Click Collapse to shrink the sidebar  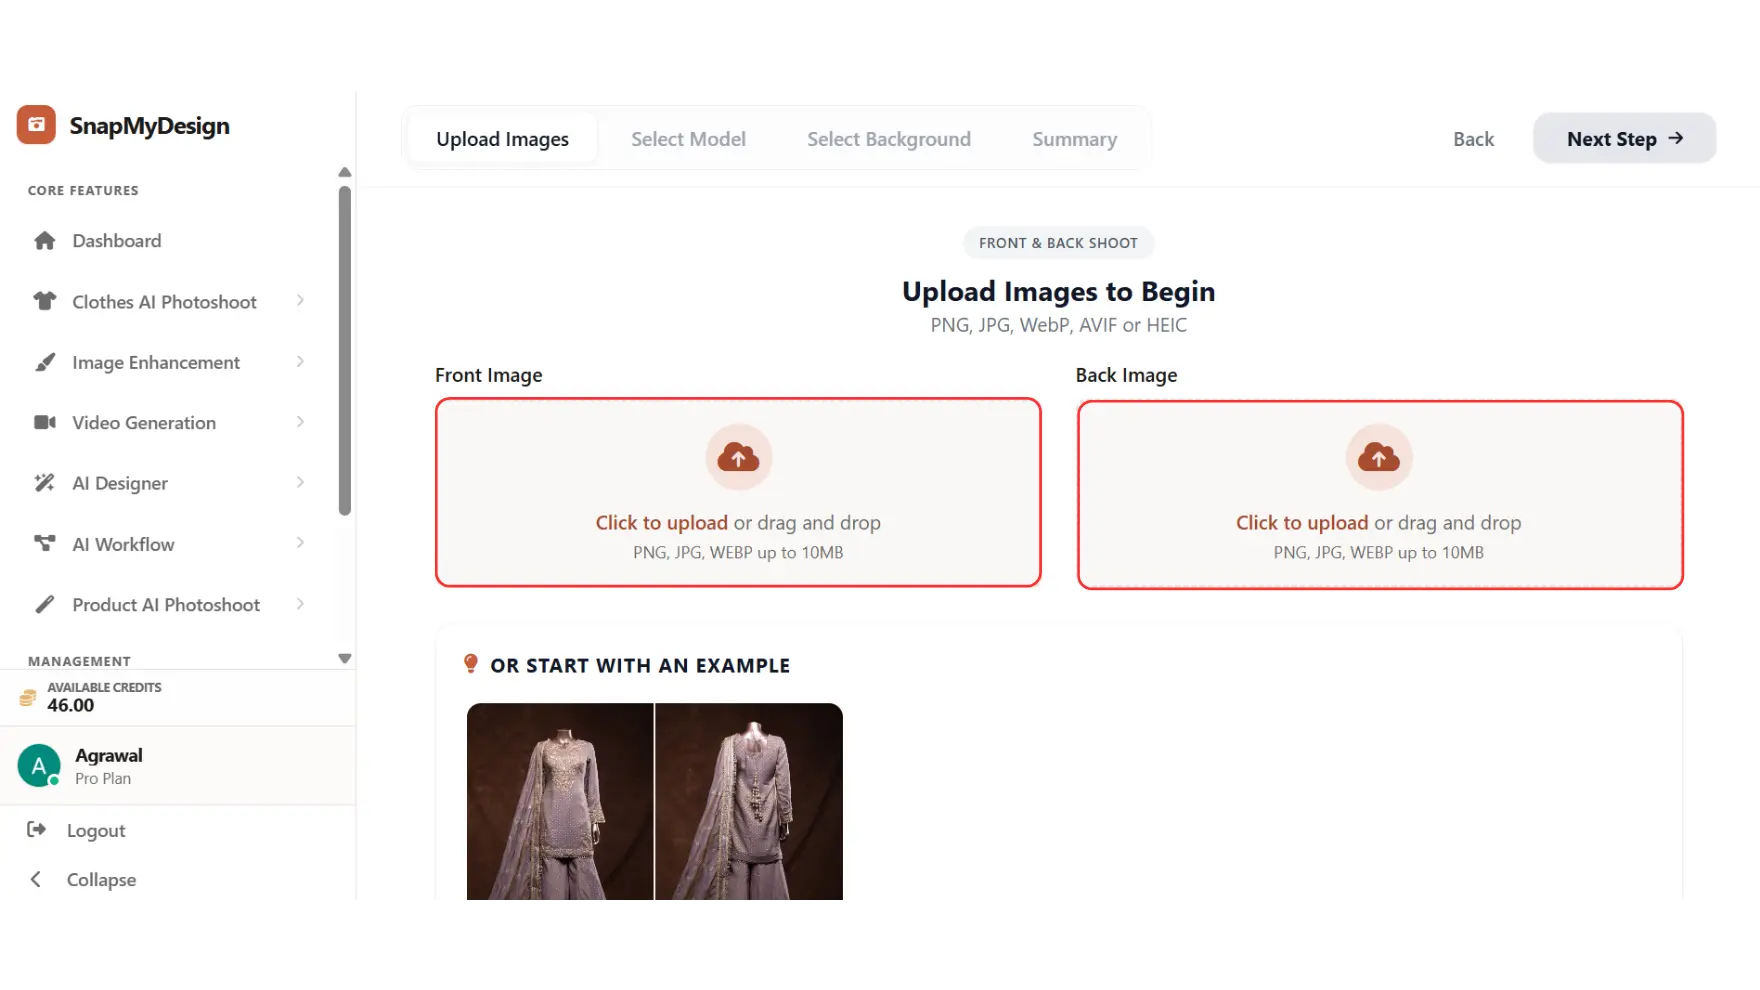[101, 879]
